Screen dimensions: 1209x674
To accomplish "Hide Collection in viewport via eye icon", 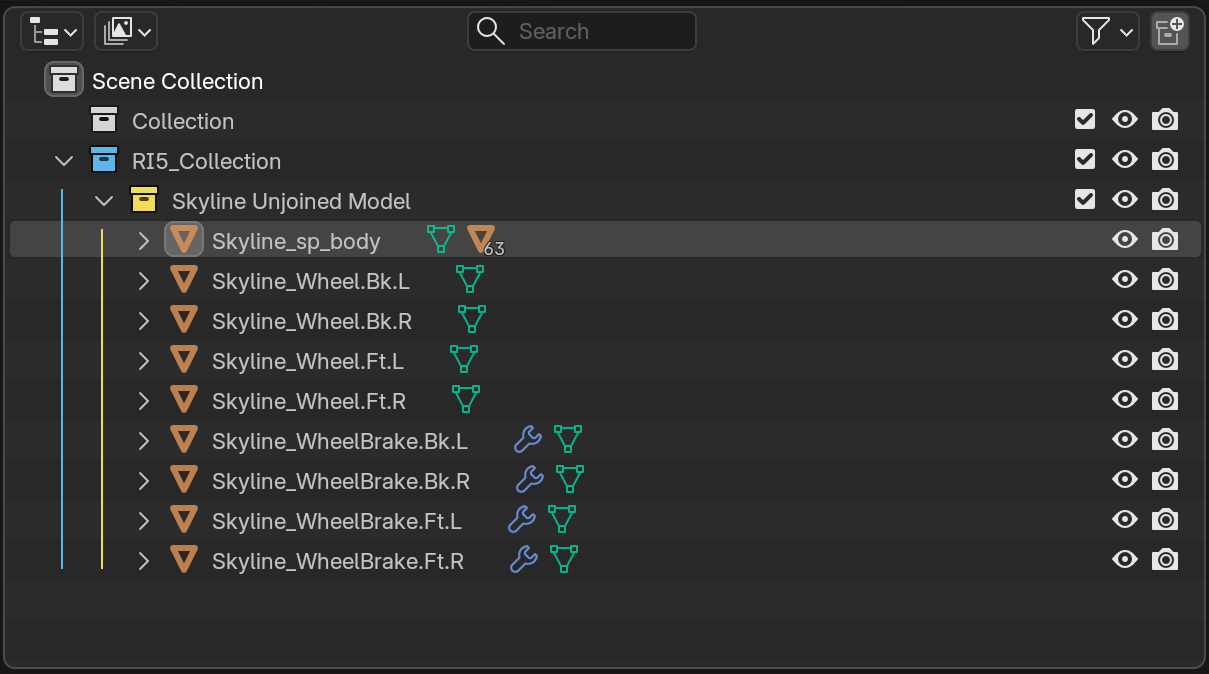I will [x=1125, y=120].
